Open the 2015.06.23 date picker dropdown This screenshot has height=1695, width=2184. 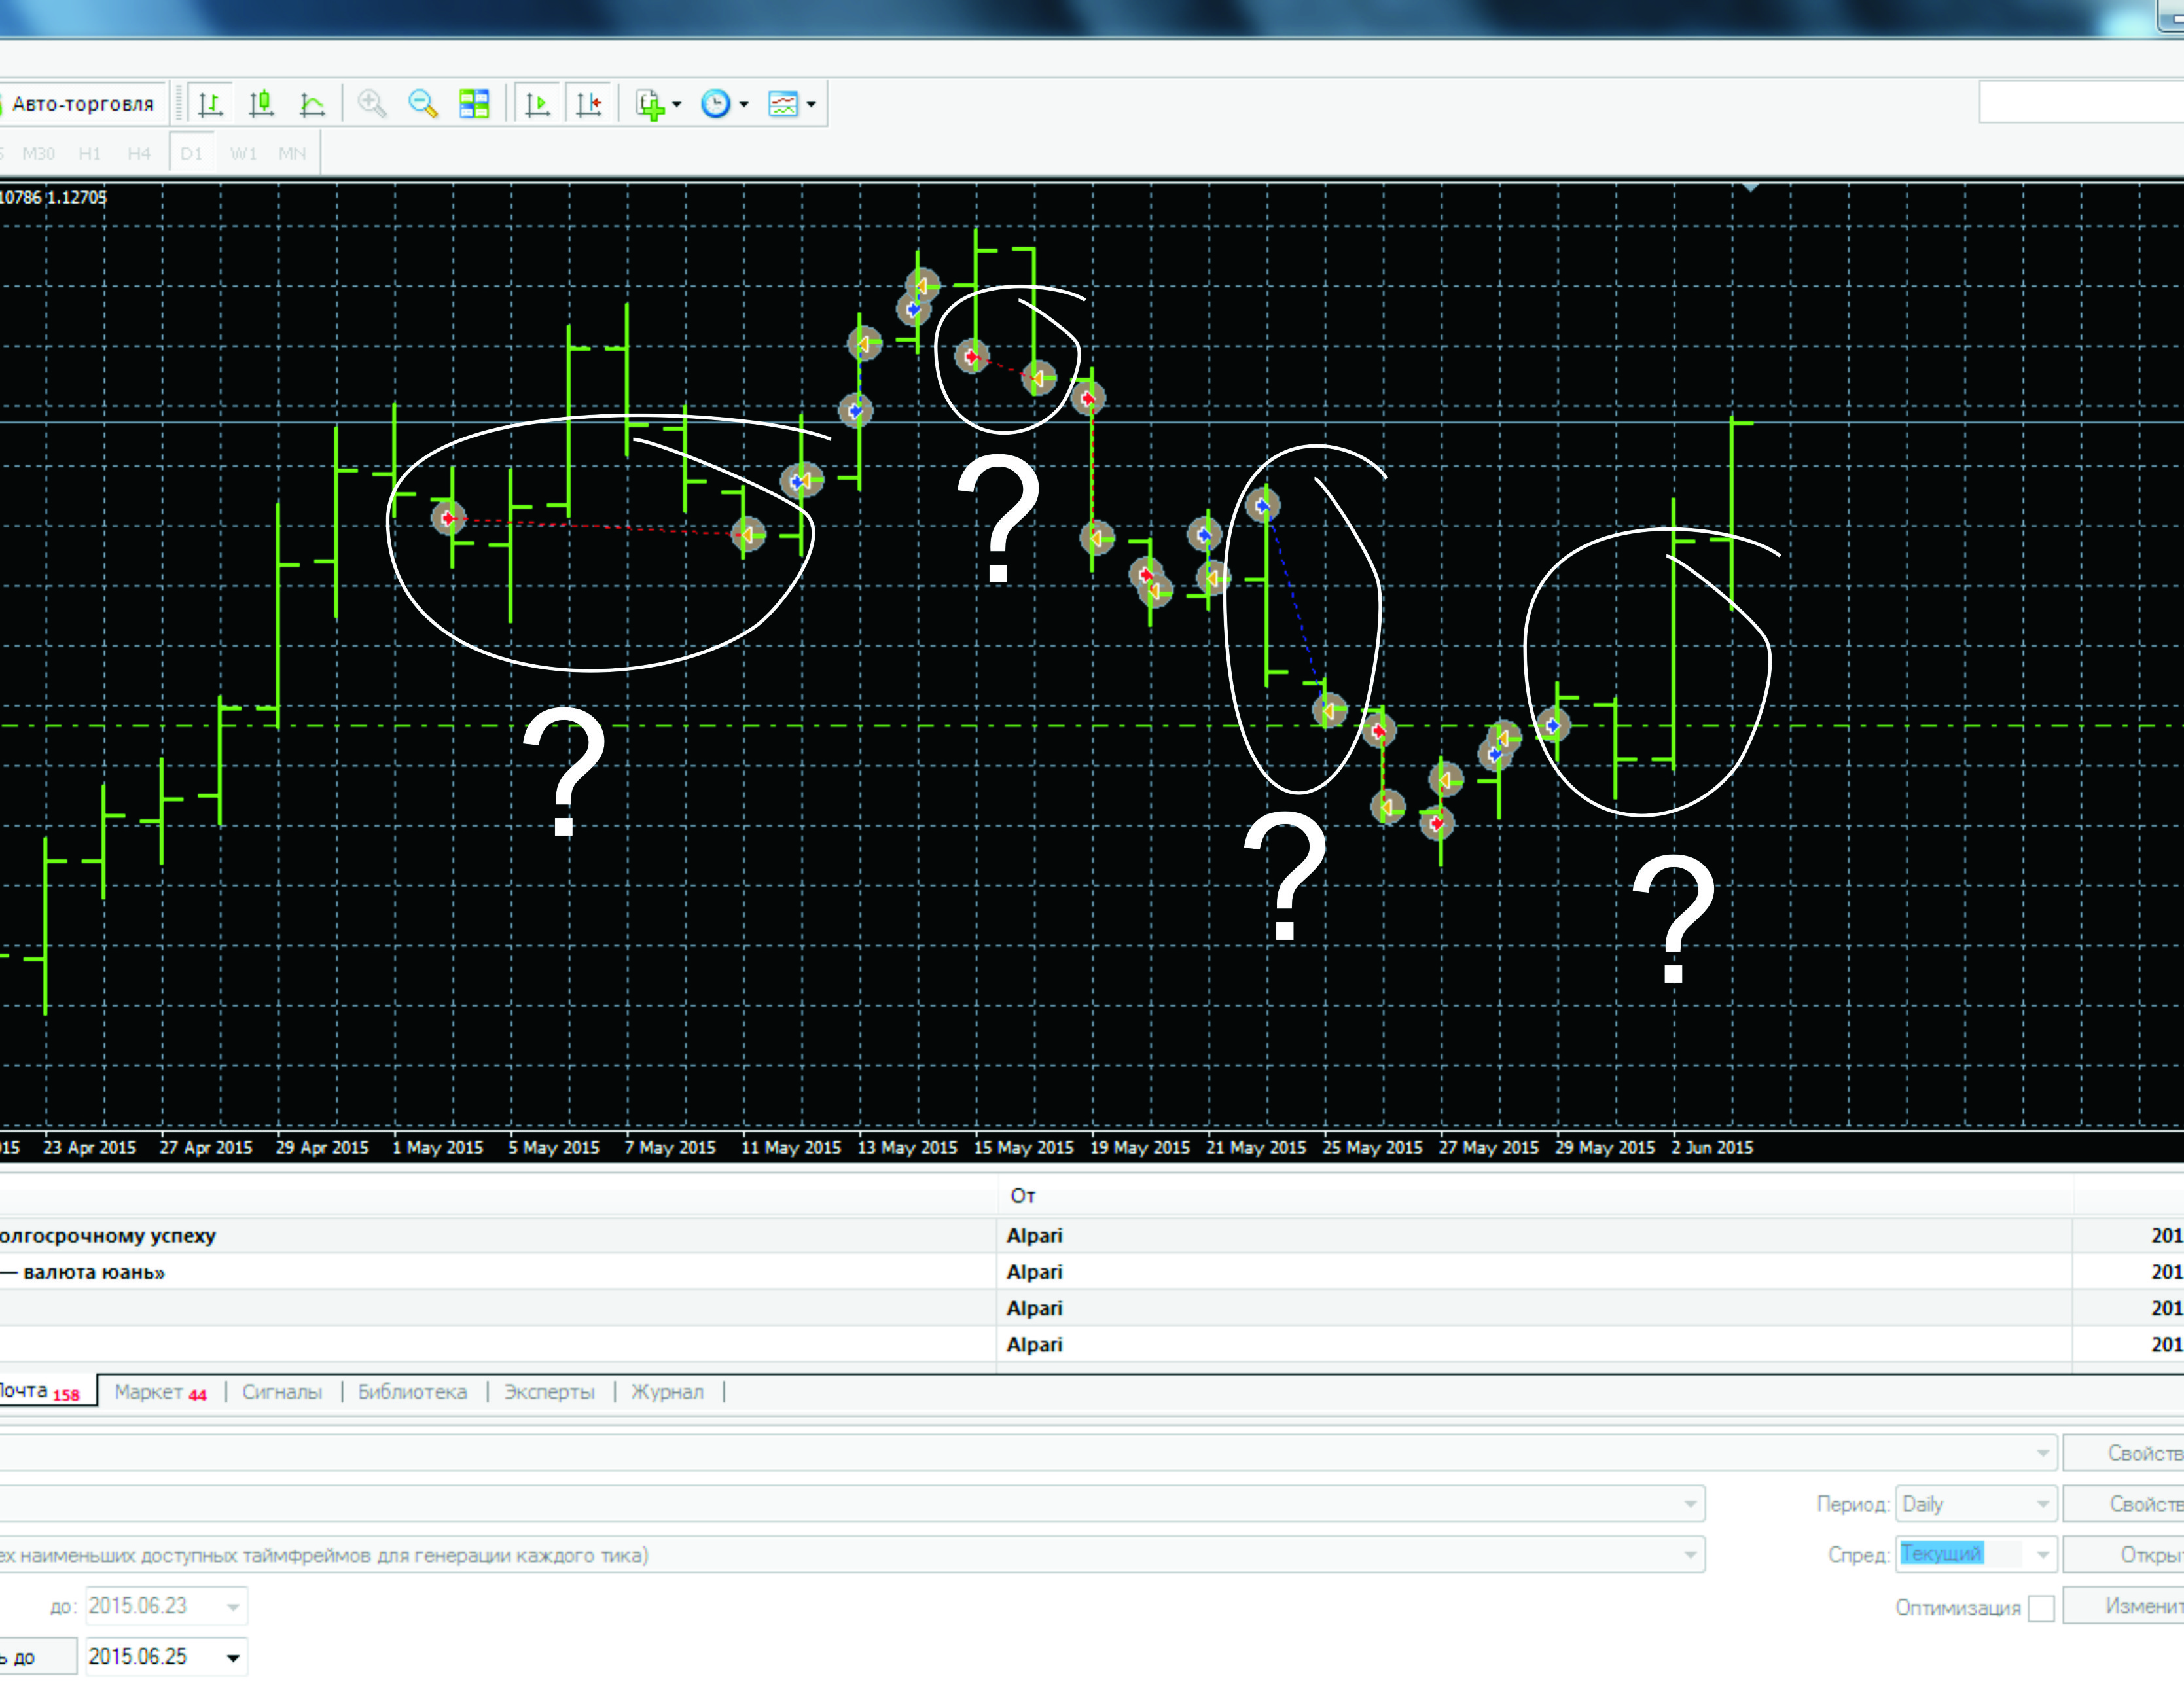(x=233, y=1607)
